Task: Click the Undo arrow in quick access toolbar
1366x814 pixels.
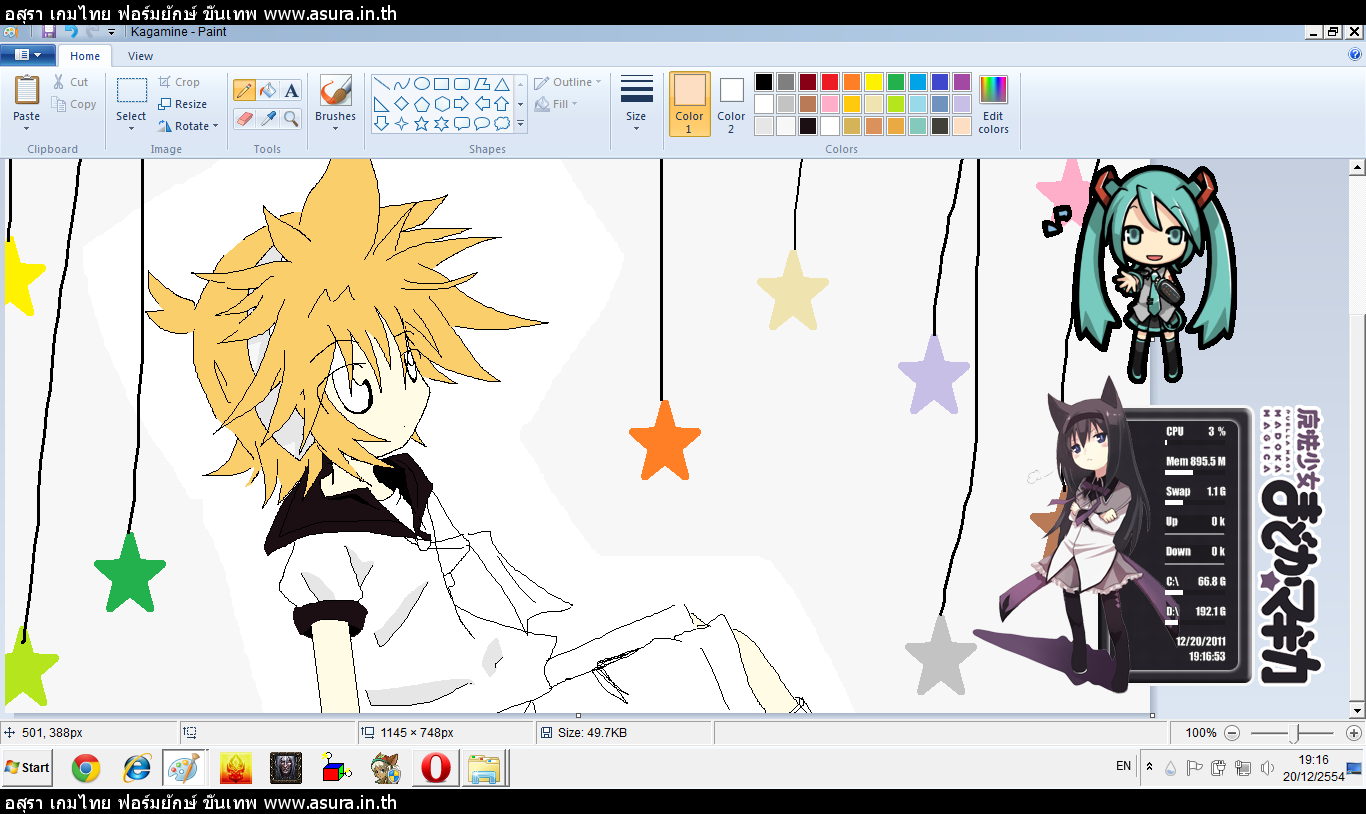Action: 71,32
